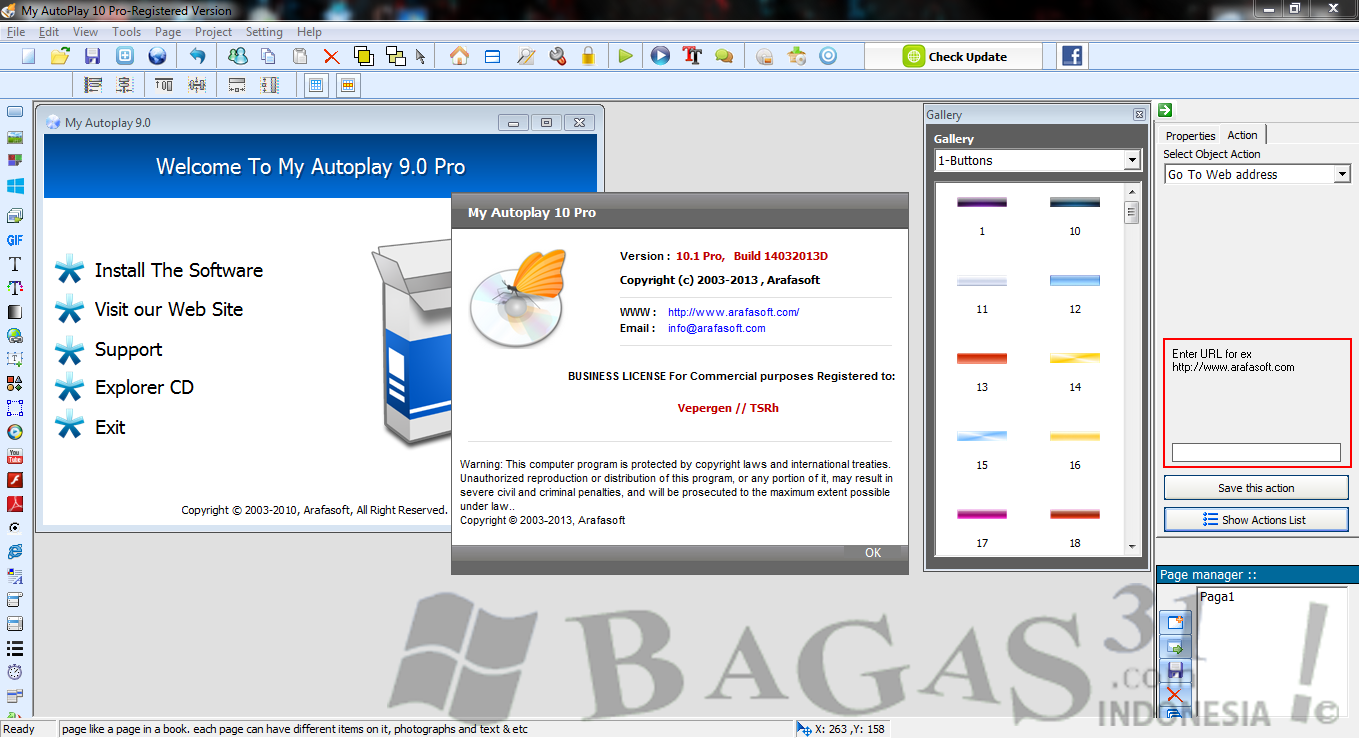Image resolution: width=1359 pixels, height=738 pixels.
Task: Click the align left icon in second toolbar
Action: pos(93,86)
